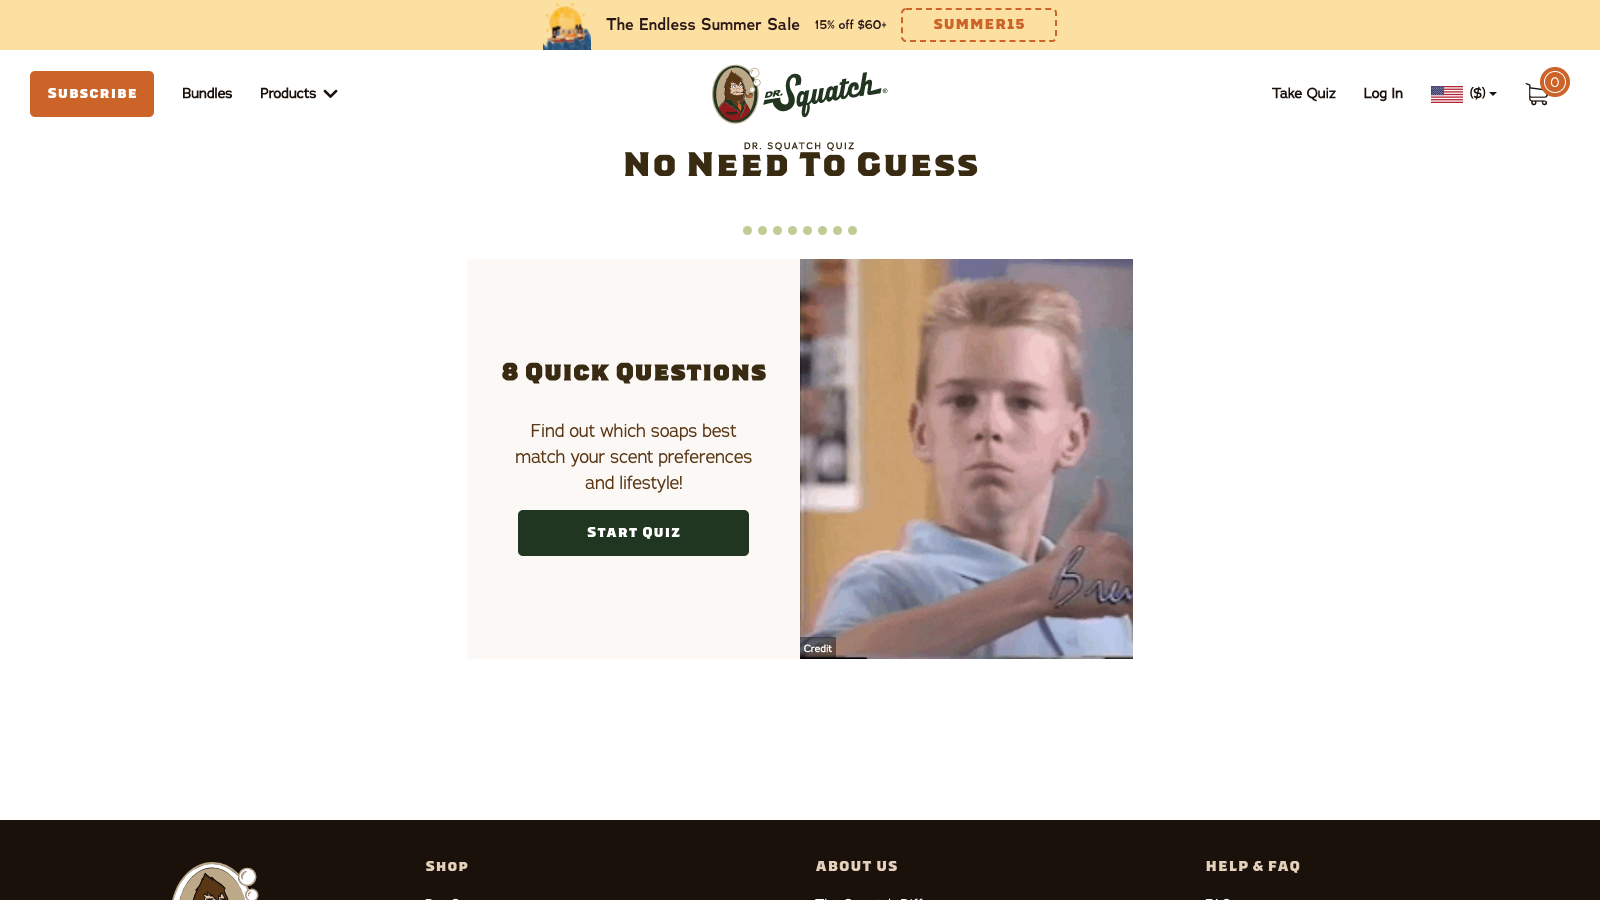
Task: Click the thumbs-up boy GIF image
Action: tap(966, 458)
